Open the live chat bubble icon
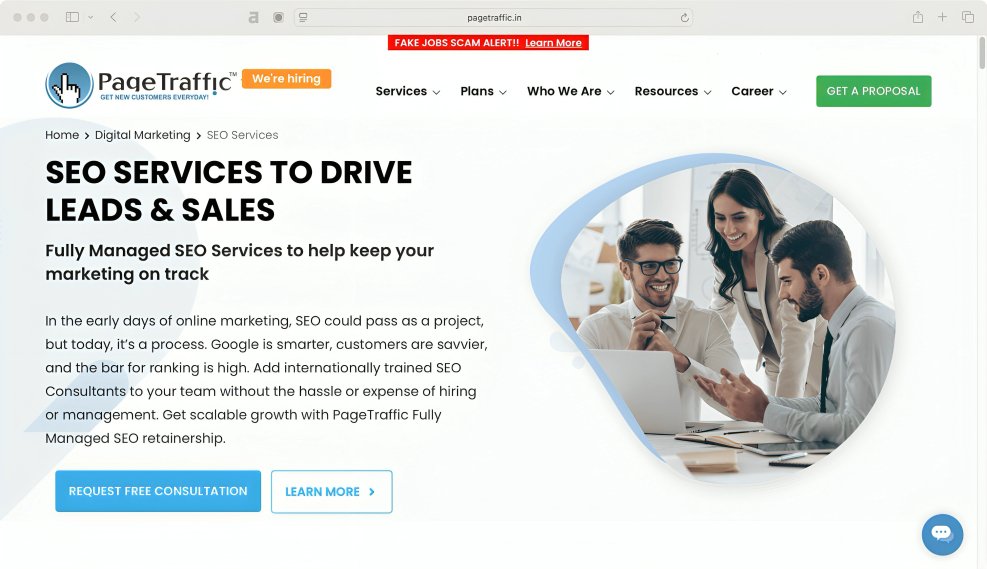Image resolution: width=987 pixels, height=569 pixels. 942,534
